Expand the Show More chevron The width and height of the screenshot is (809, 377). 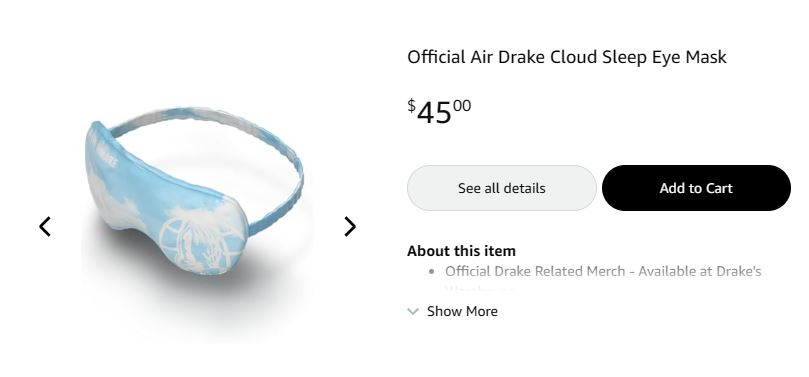[413, 312]
